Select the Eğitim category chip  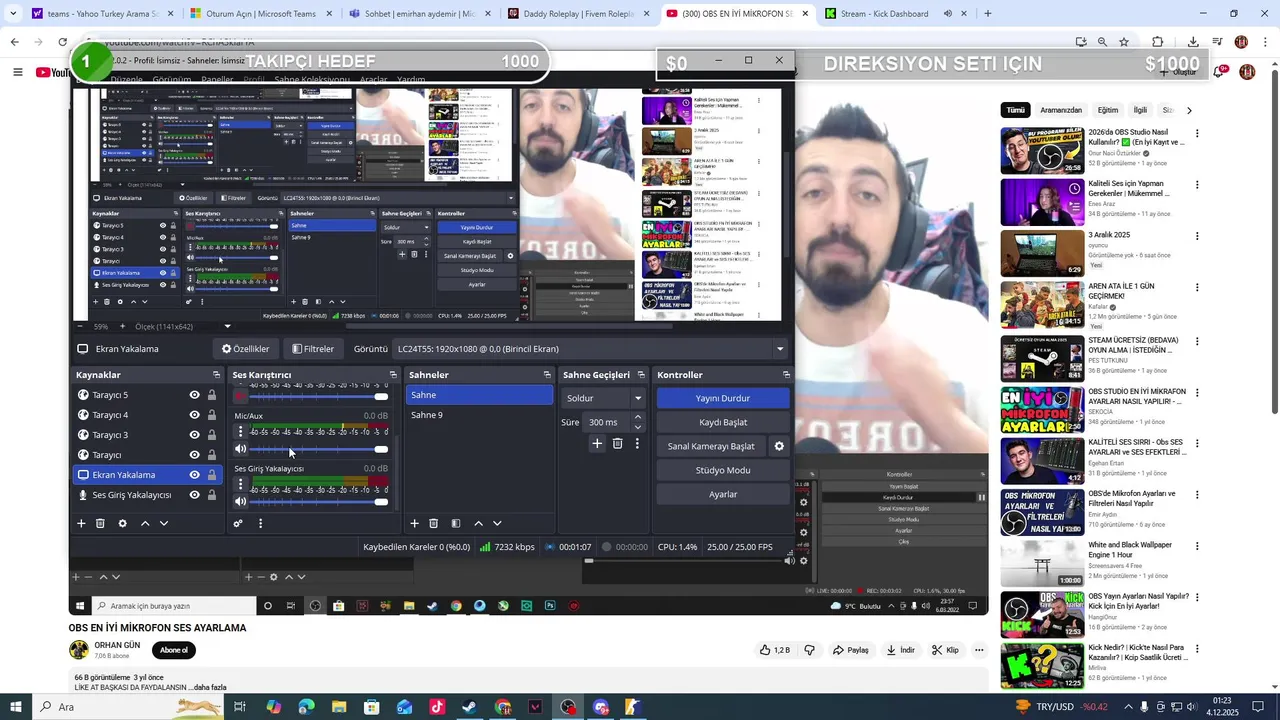(x=1108, y=110)
